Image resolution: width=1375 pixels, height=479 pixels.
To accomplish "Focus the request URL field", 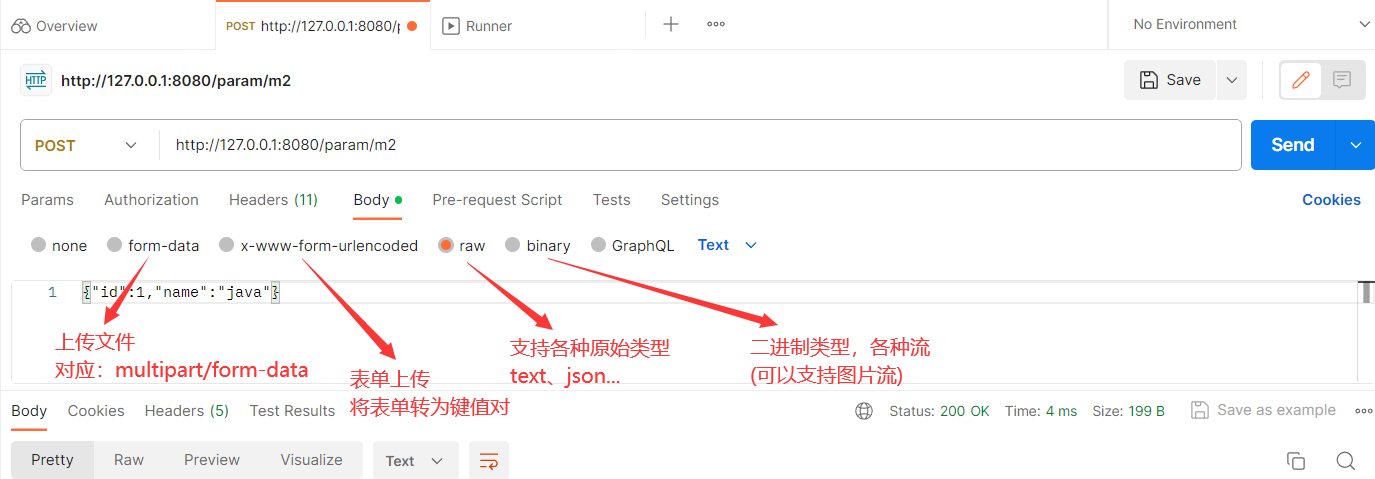I will click(700, 145).
